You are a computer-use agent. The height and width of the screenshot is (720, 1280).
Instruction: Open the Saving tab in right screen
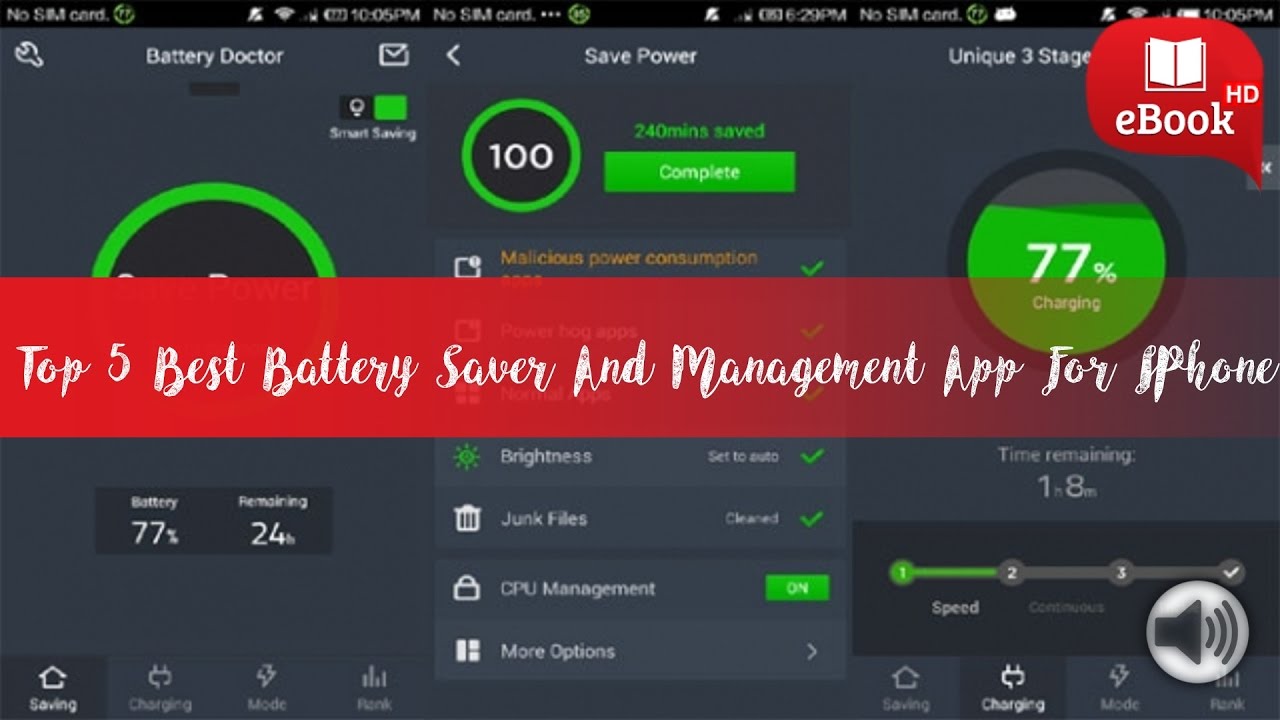point(905,688)
